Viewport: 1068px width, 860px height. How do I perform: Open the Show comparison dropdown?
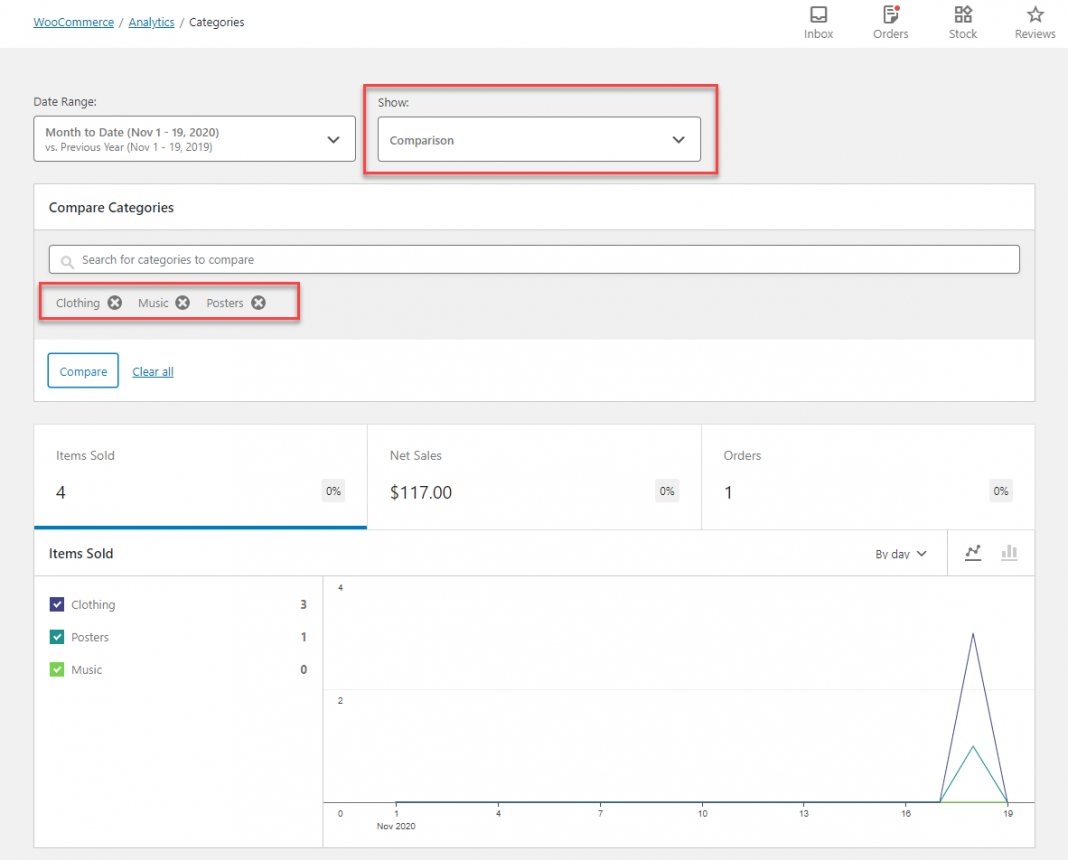539,140
